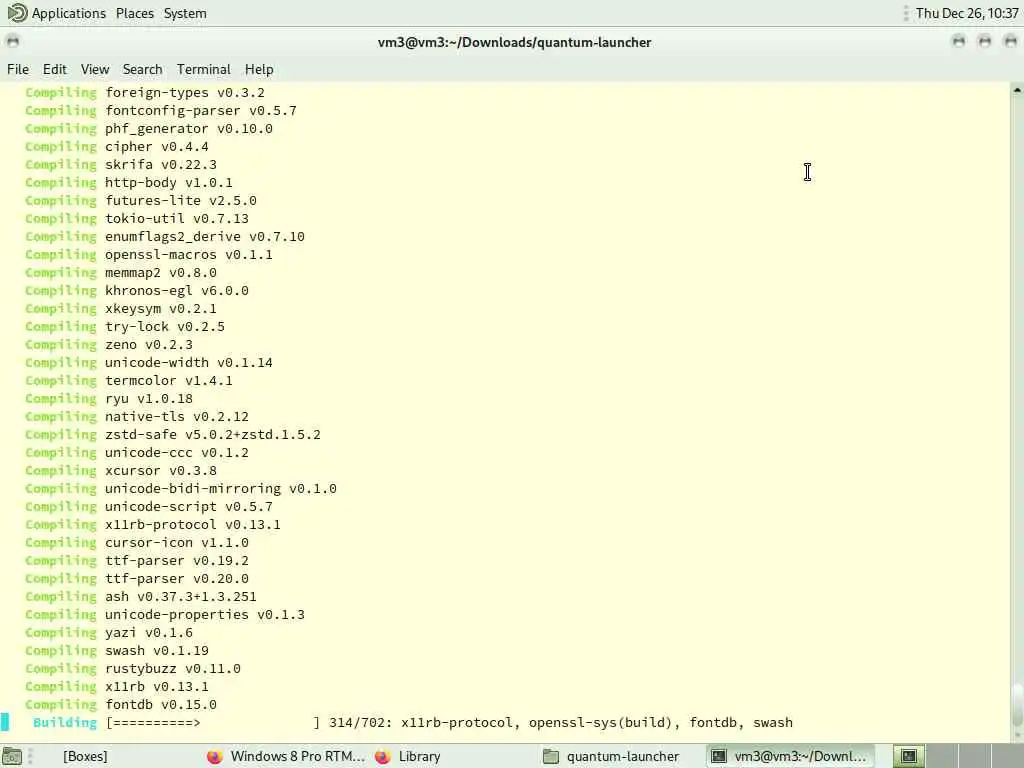Click the line 'unicode-width v0.1.14'
This screenshot has width=1024, height=768.
189,362
